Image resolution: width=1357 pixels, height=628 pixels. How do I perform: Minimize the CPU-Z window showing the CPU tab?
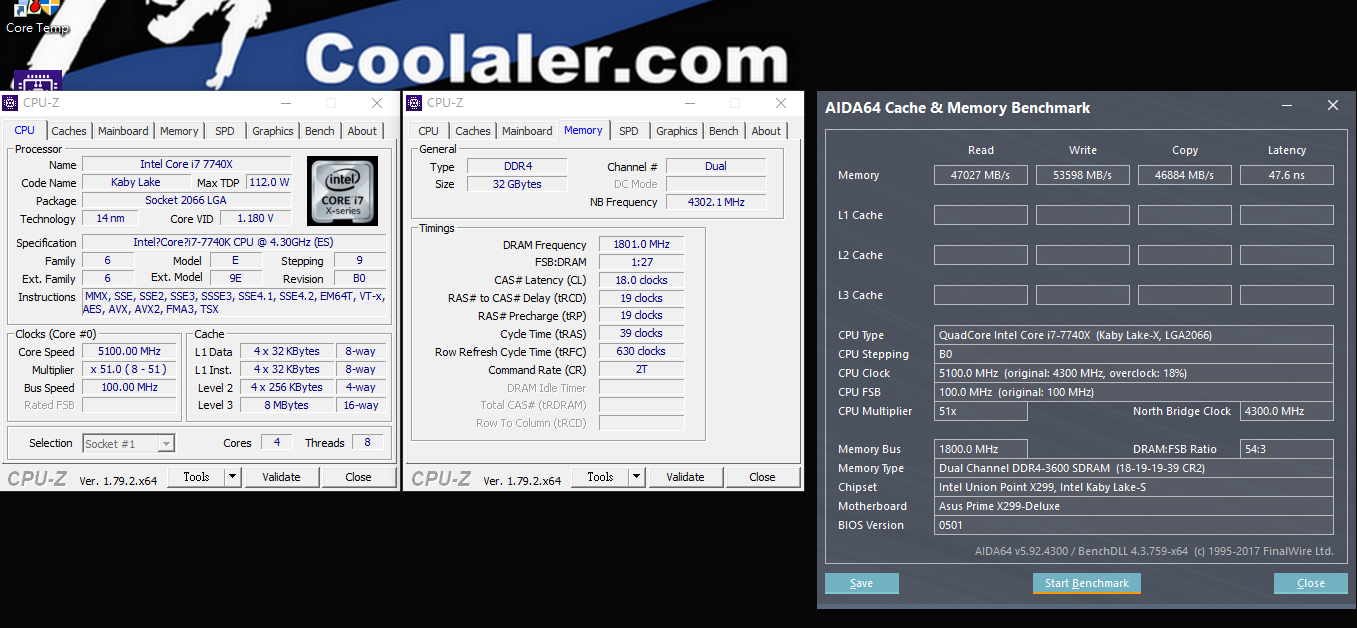[285, 103]
